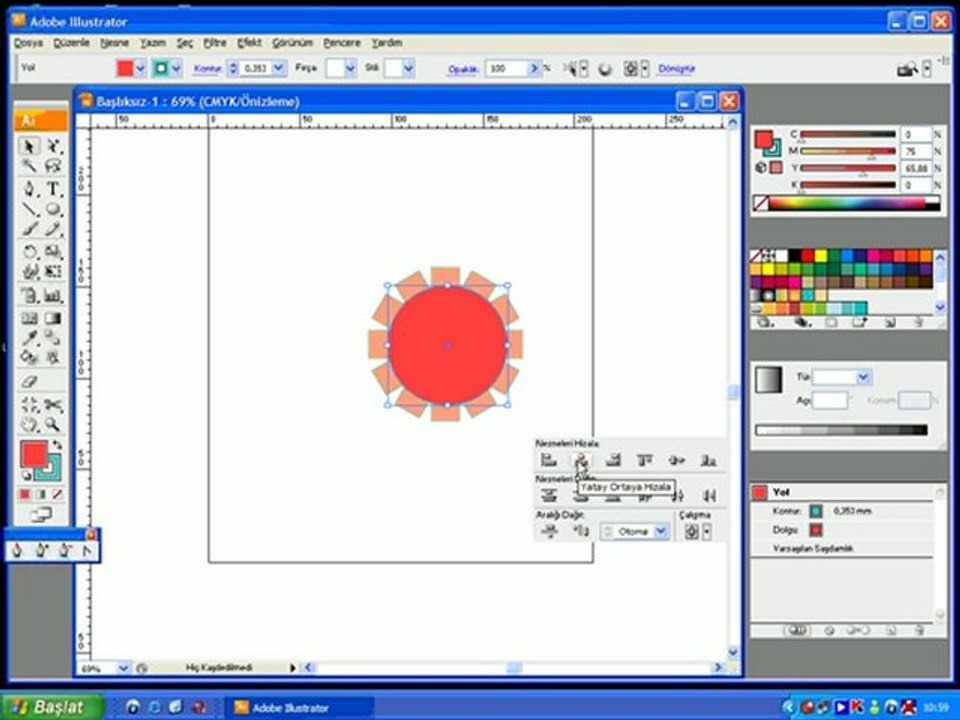Viewport: 960px width, 720px height.
Task: Reset to default fill and stroke
Action: click(26, 476)
